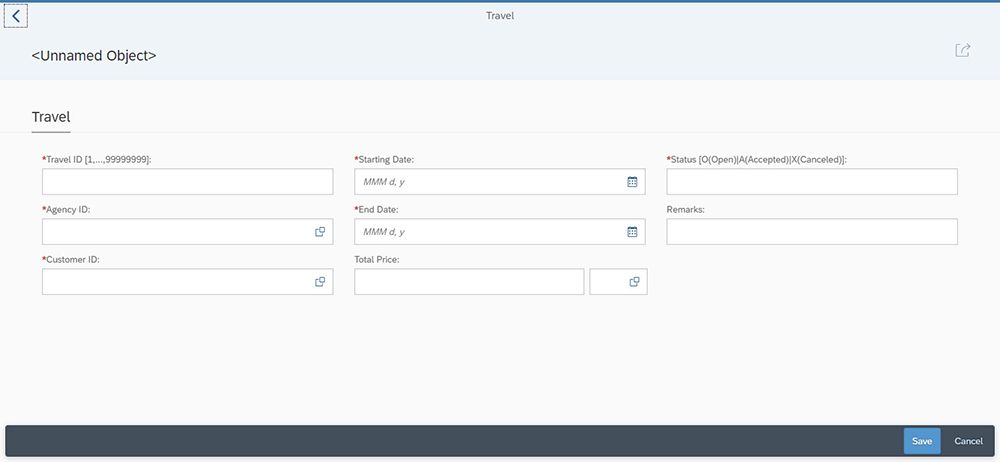Click the Remarks input field
This screenshot has width=1000, height=462.
812,232
